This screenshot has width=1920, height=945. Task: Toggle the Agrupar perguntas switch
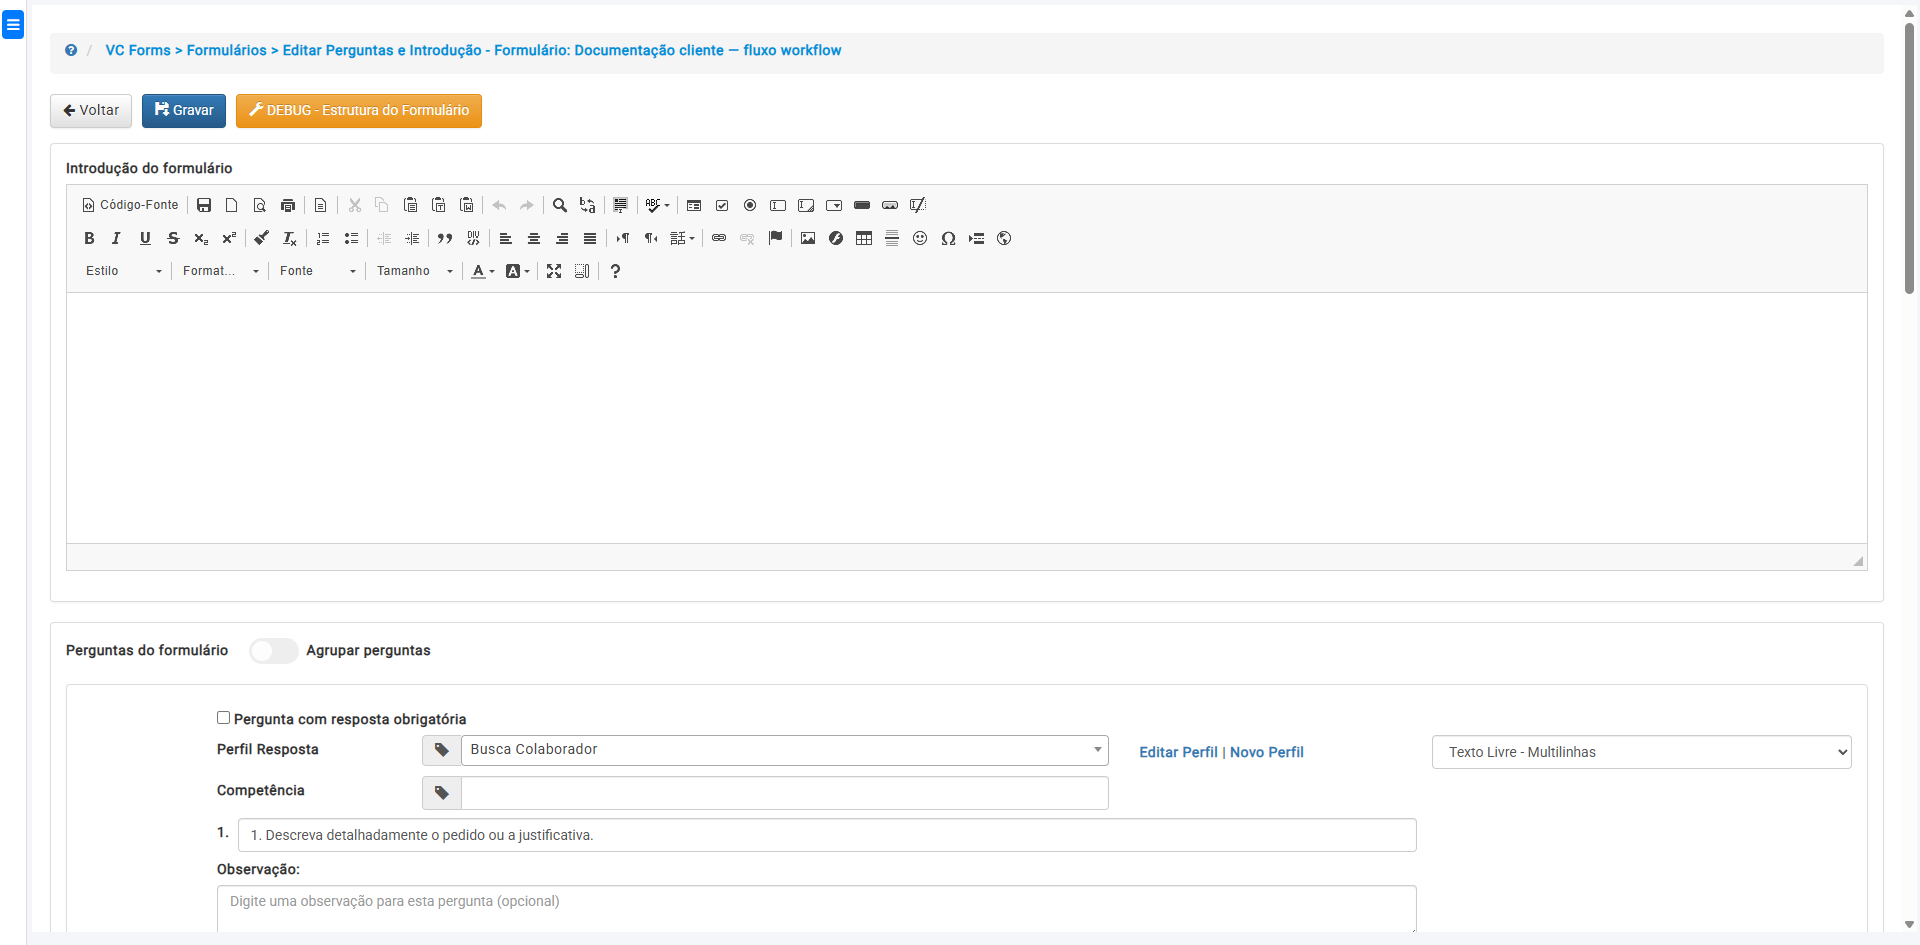click(273, 651)
